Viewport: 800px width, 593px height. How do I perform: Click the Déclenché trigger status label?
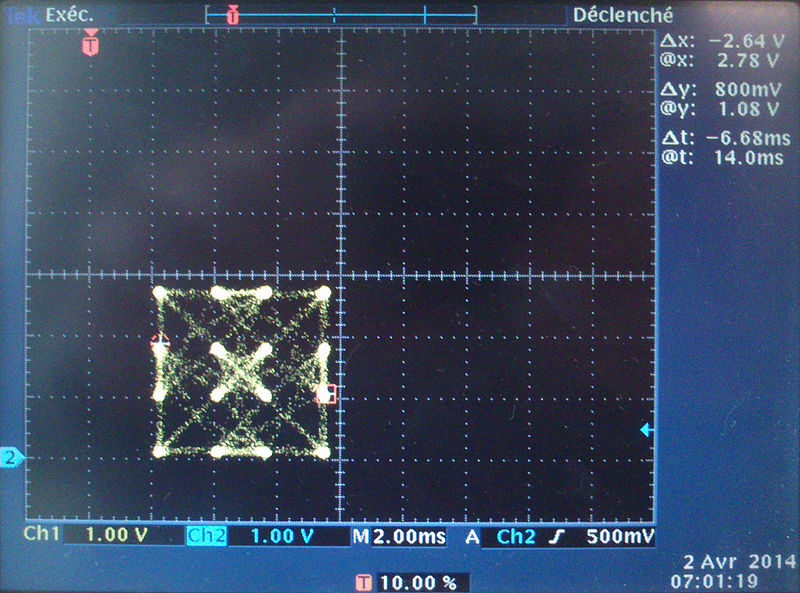(623, 16)
